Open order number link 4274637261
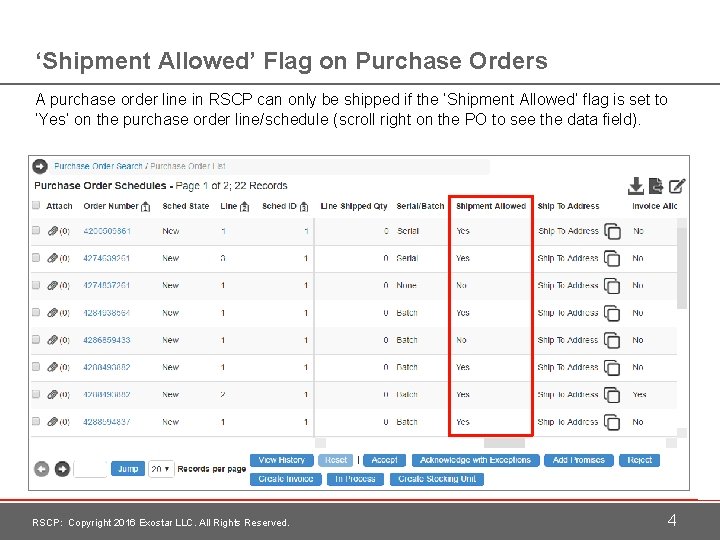Screen dimensions: 720x540 [x=107, y=286]
